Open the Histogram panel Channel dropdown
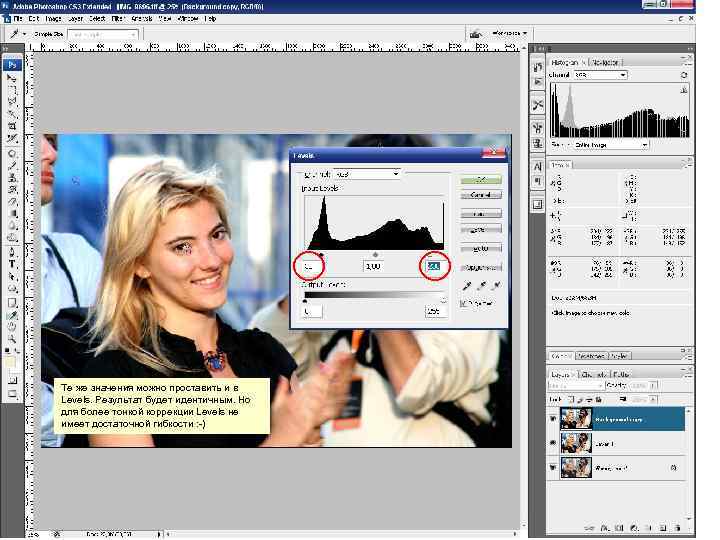 (600, 75)
